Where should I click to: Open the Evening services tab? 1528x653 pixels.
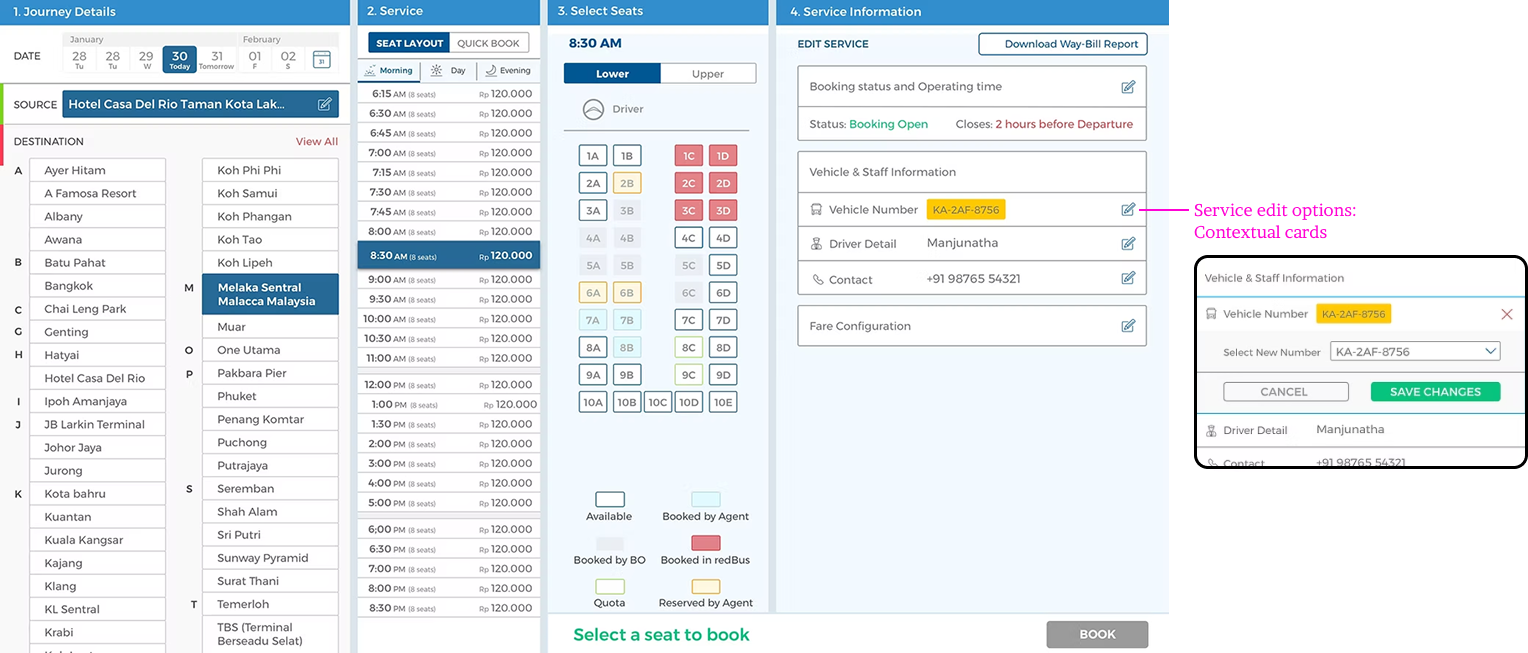tap(508, 71)
